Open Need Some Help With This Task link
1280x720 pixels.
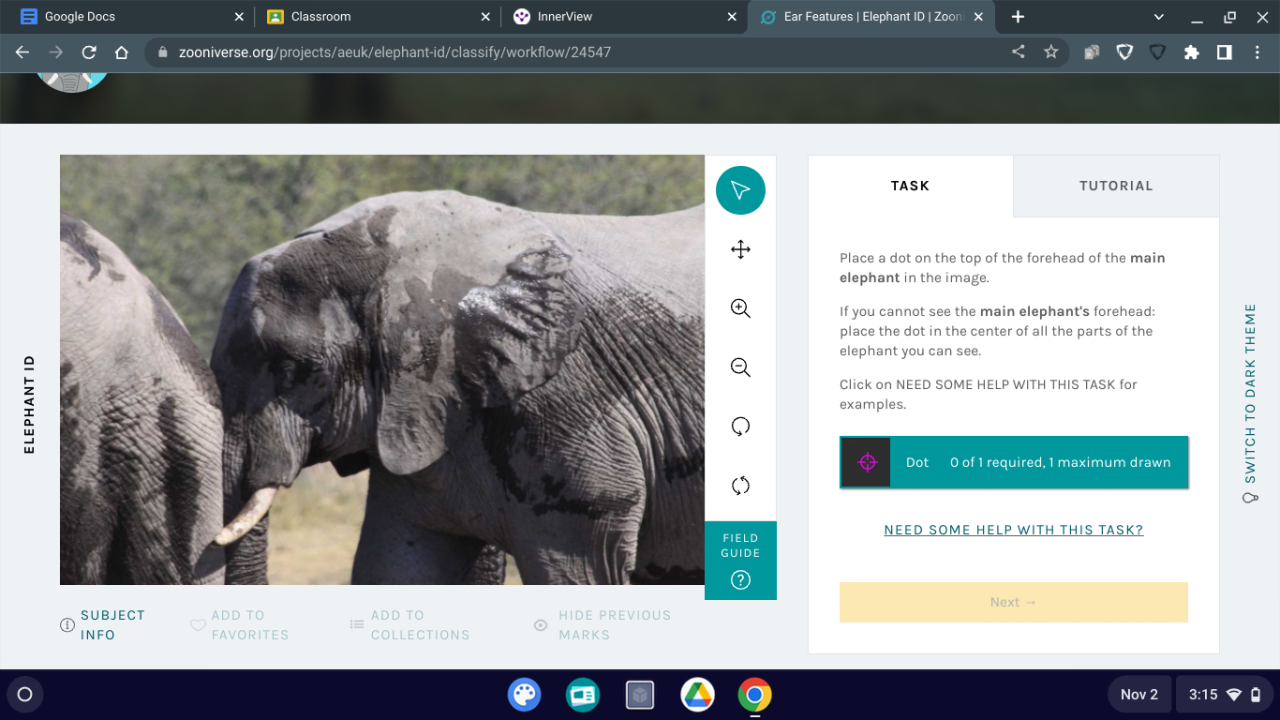[1013, 530]
